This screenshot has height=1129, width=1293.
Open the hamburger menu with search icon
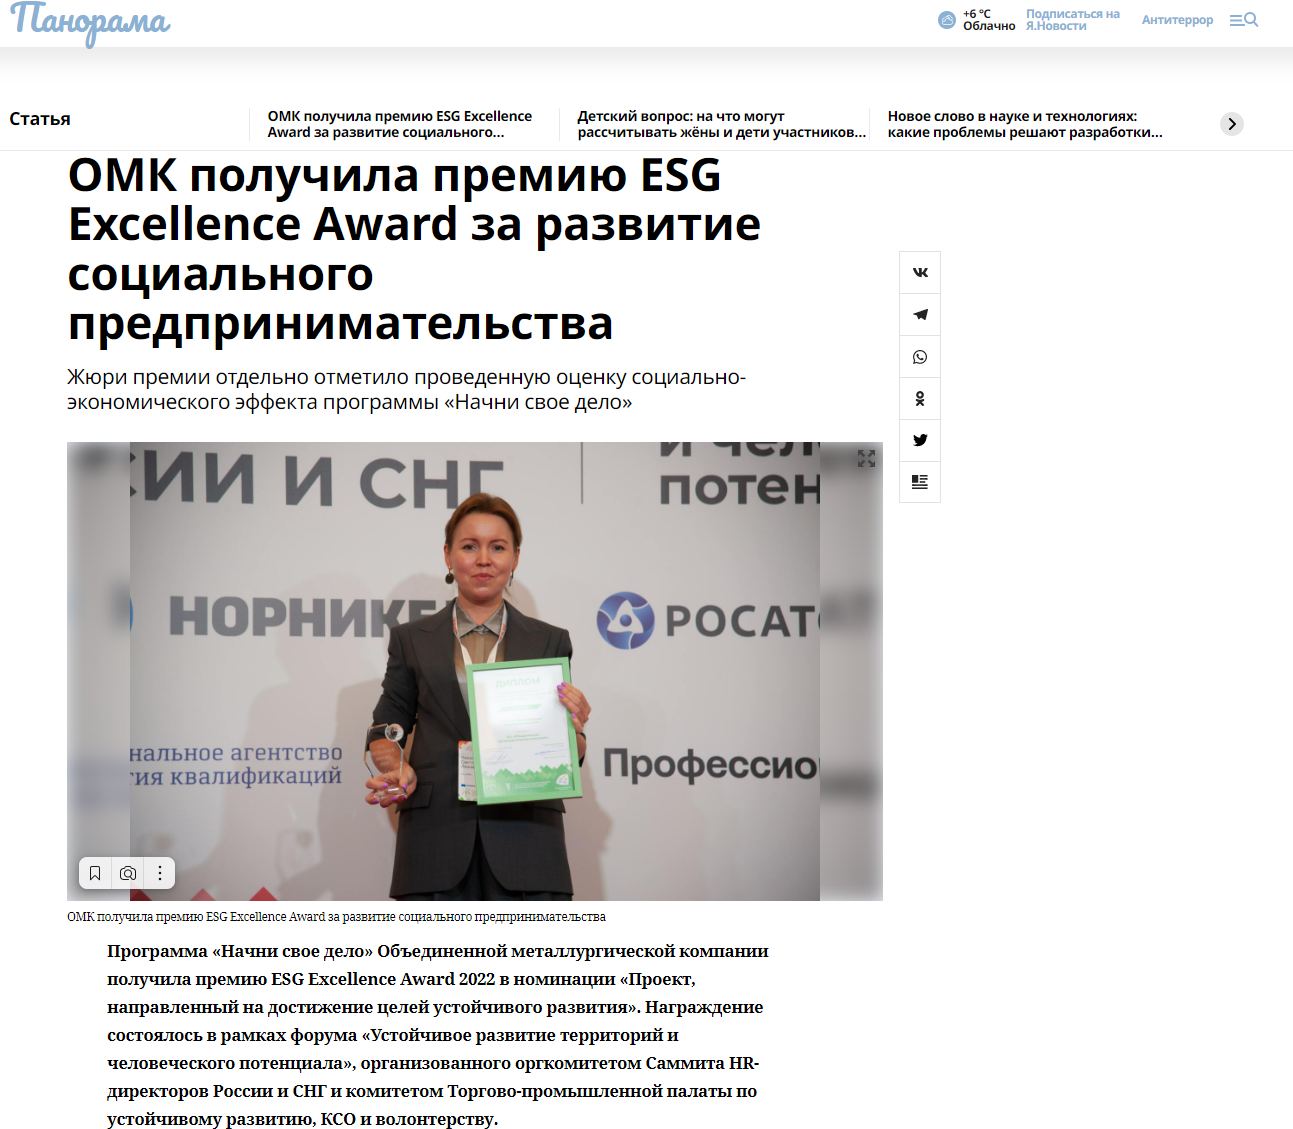[1244, 20]
